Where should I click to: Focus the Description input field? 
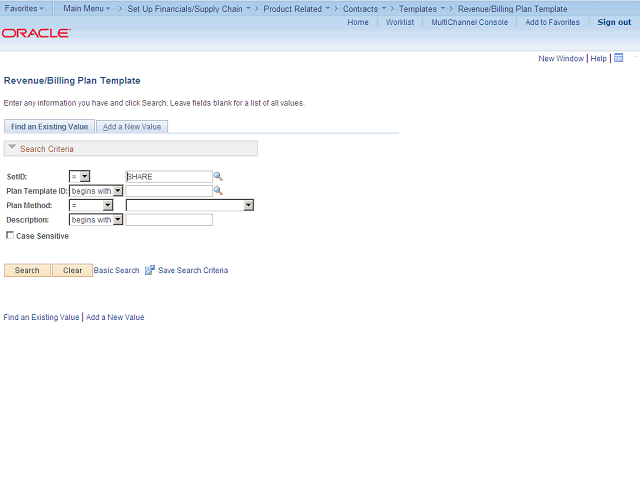(169, 220)
